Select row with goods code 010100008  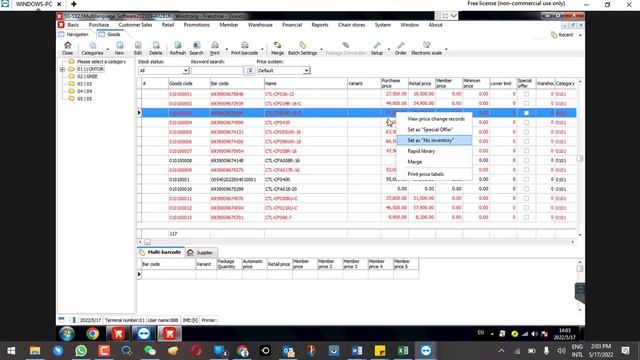[357, 160]
